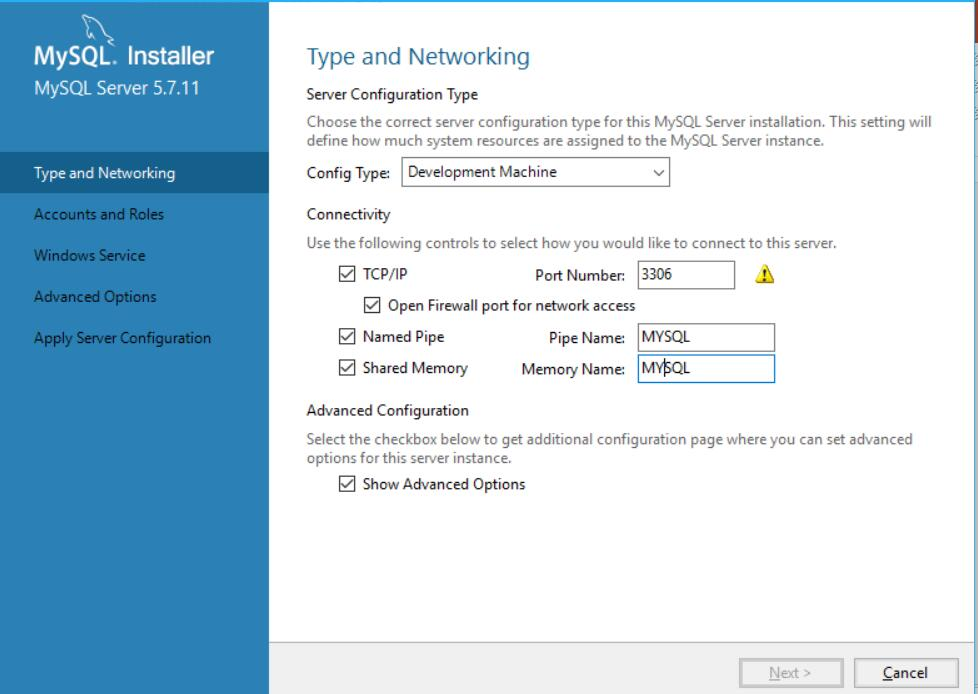Viewport: 978px width, 694px height.
Task: Focus the Pipe Name input field
Action: 706,337
